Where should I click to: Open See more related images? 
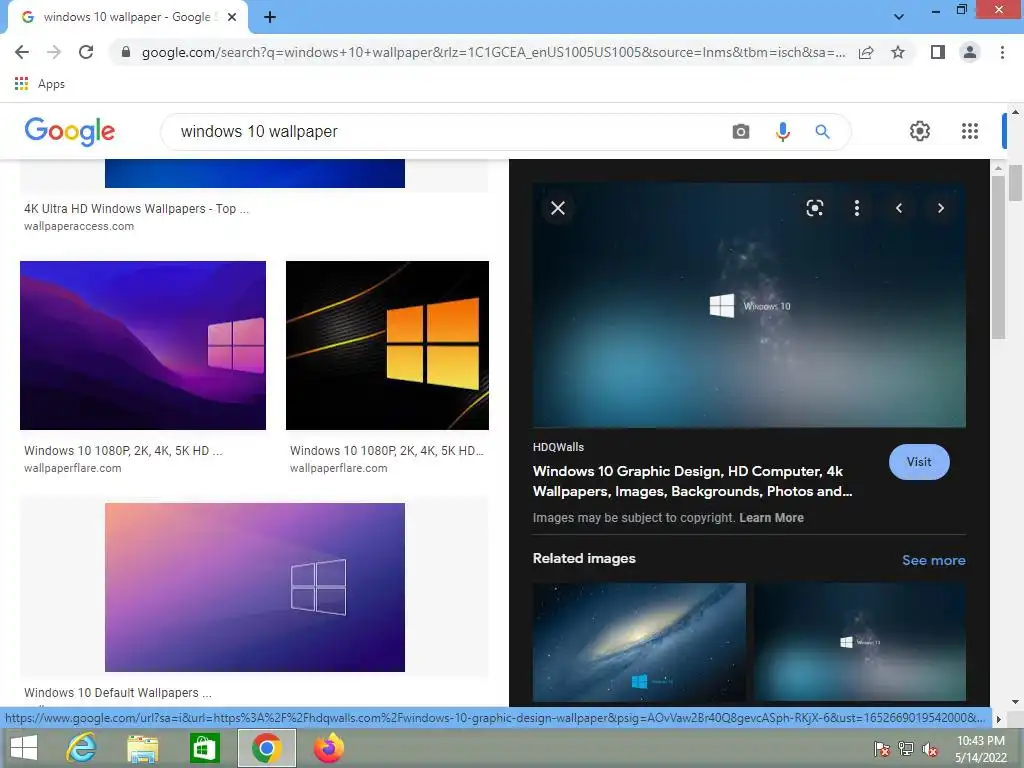click(933, 560)
